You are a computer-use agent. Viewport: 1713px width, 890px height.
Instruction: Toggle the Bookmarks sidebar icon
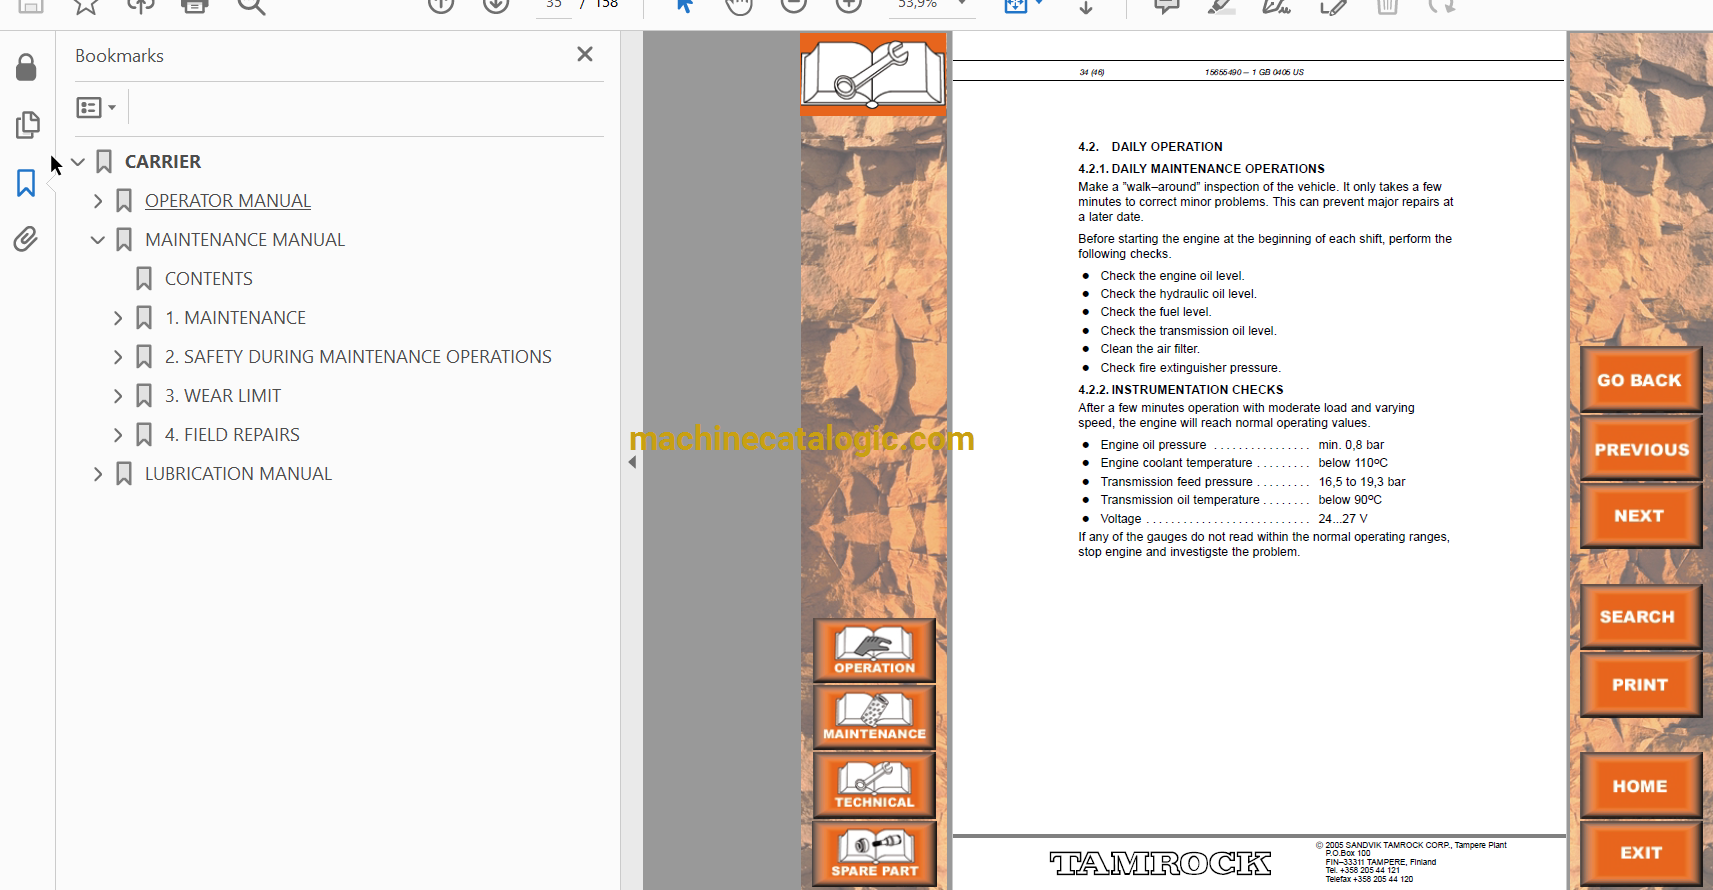coord(26,183)
